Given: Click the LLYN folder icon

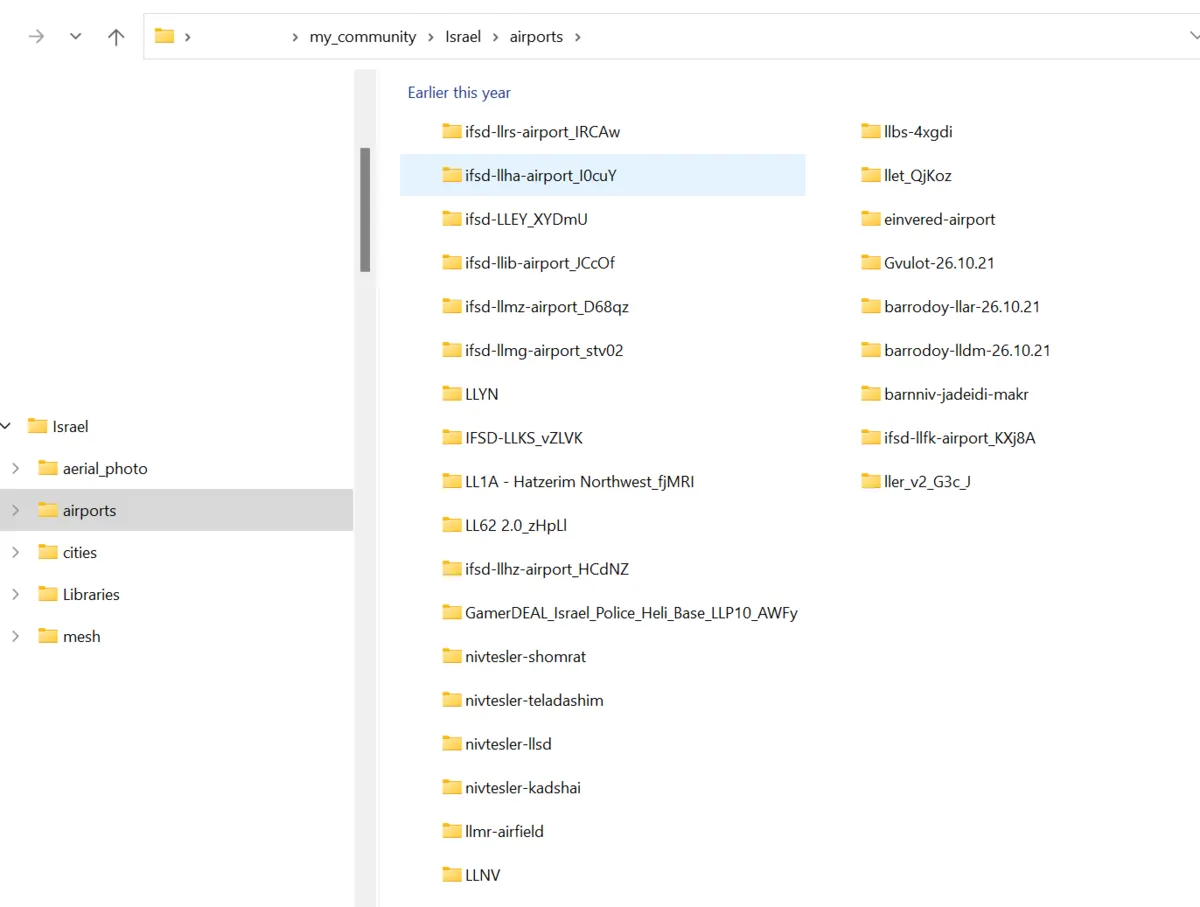Looking at the screenshot, I should point(452,394).
